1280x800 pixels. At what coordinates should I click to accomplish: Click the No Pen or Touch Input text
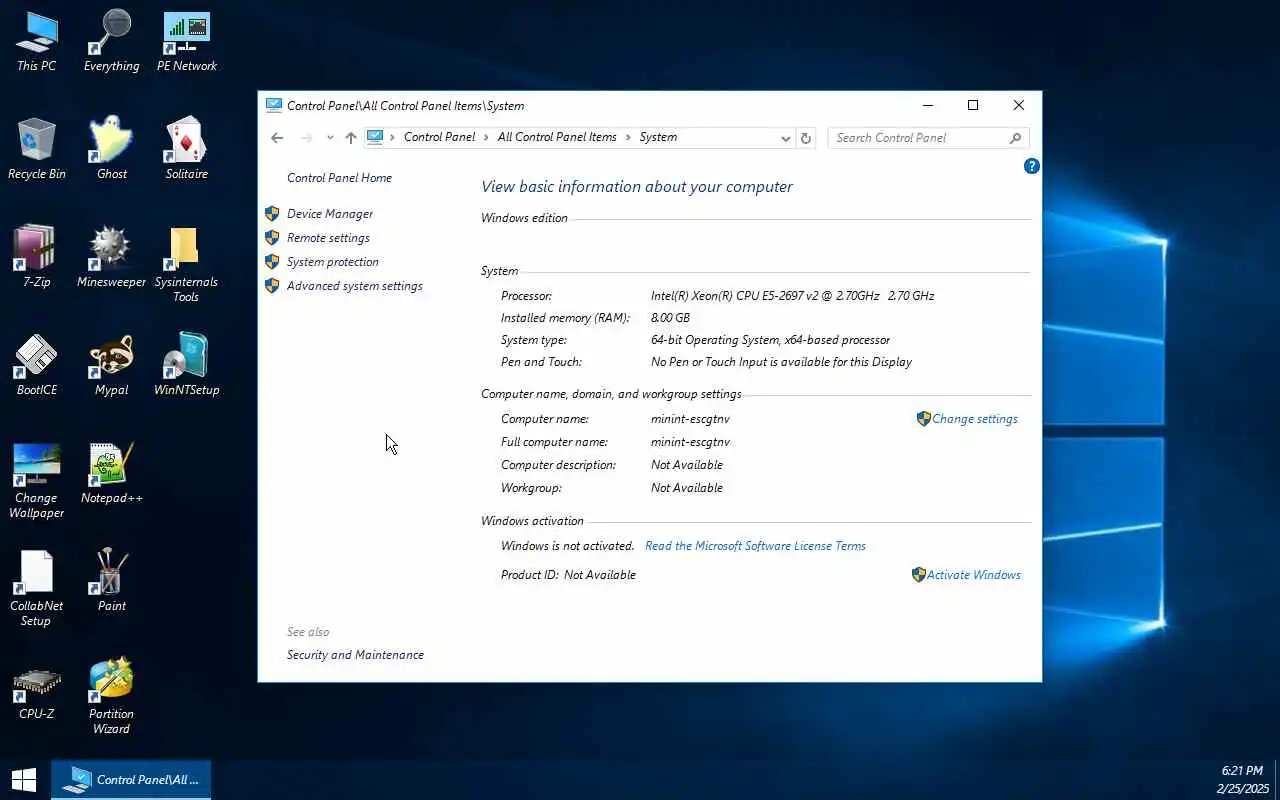(781, 362)
